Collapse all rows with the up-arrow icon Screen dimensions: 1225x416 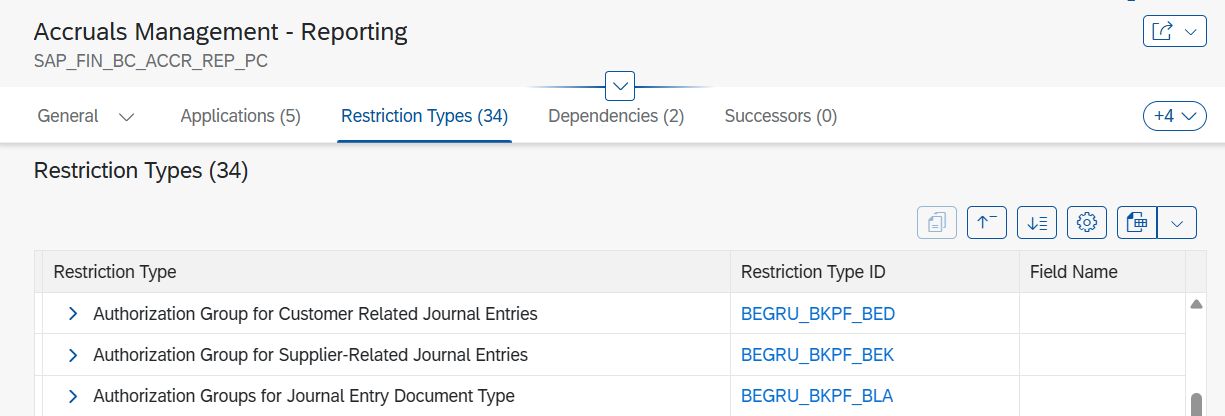tap(987, 223)
